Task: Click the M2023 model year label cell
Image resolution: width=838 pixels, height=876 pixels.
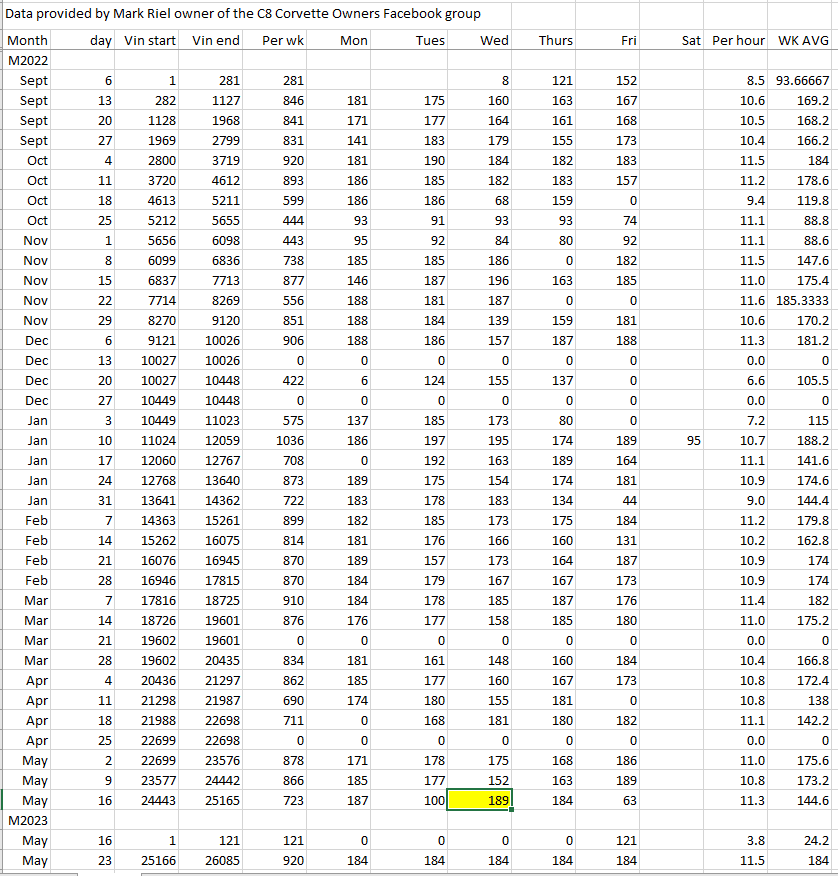Action: (28, 820)
